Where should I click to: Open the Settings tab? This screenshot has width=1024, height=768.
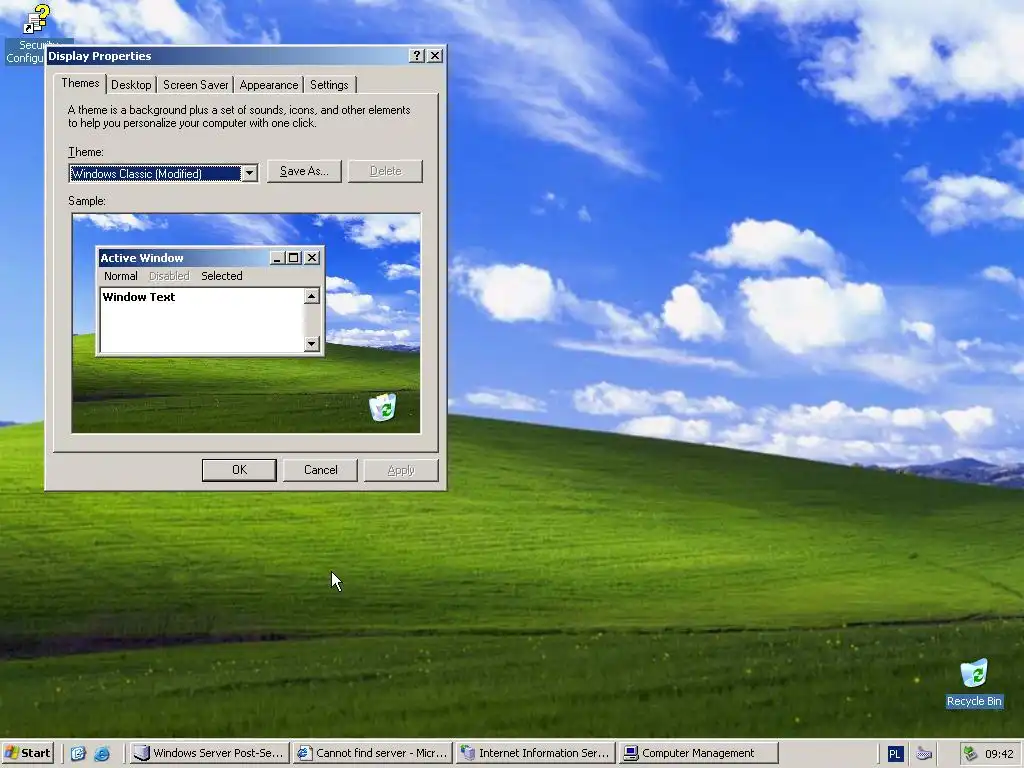(x=329, y=85)
